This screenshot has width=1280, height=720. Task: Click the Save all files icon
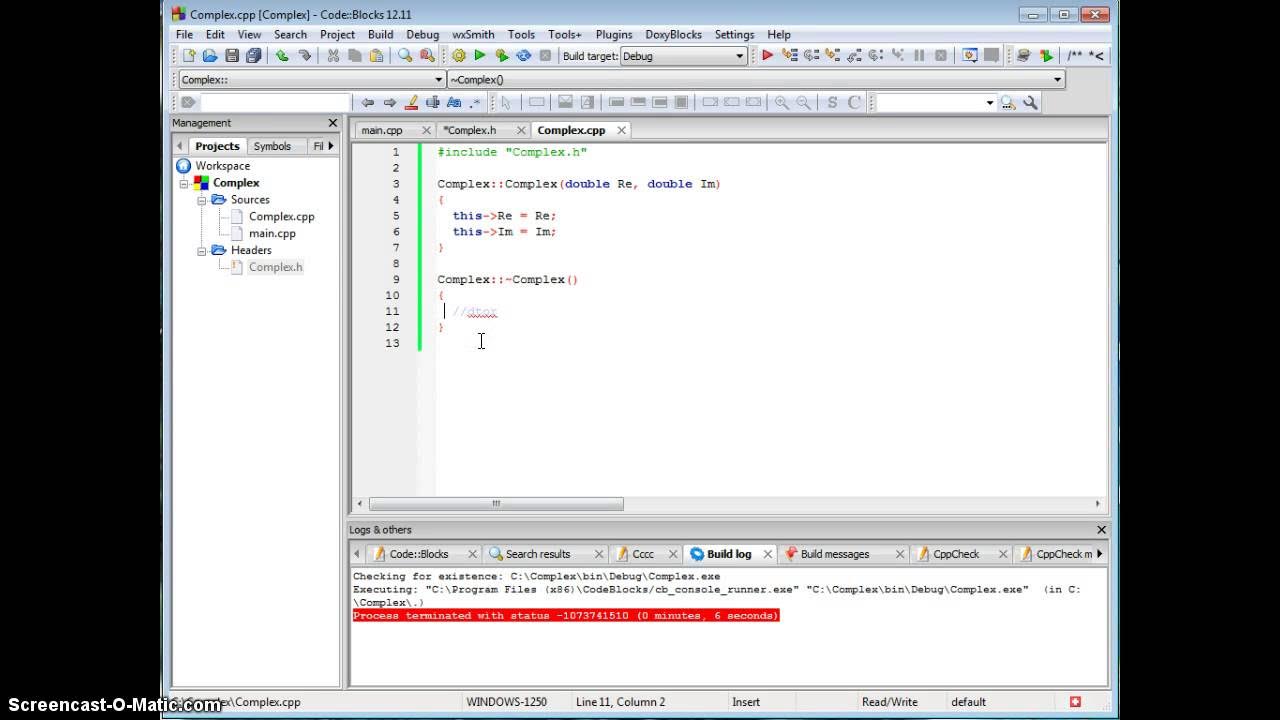tap(253, 56)
